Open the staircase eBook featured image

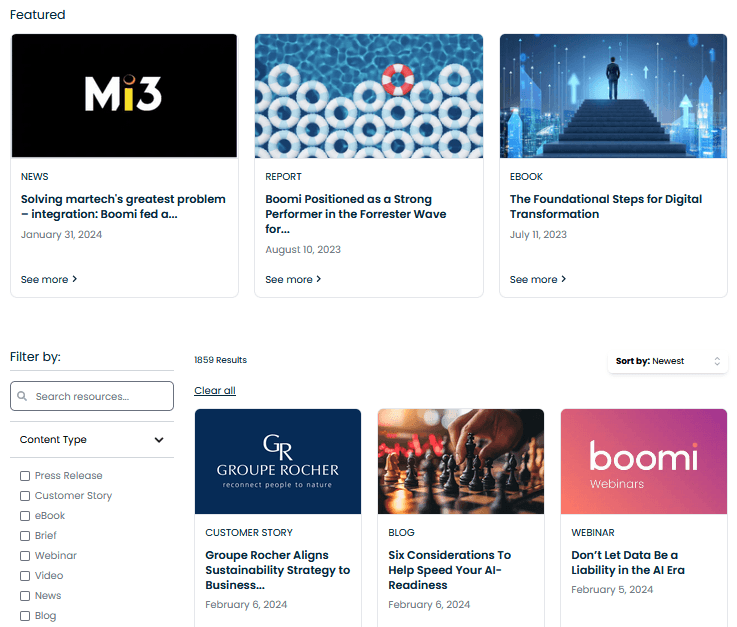[613, 96]
